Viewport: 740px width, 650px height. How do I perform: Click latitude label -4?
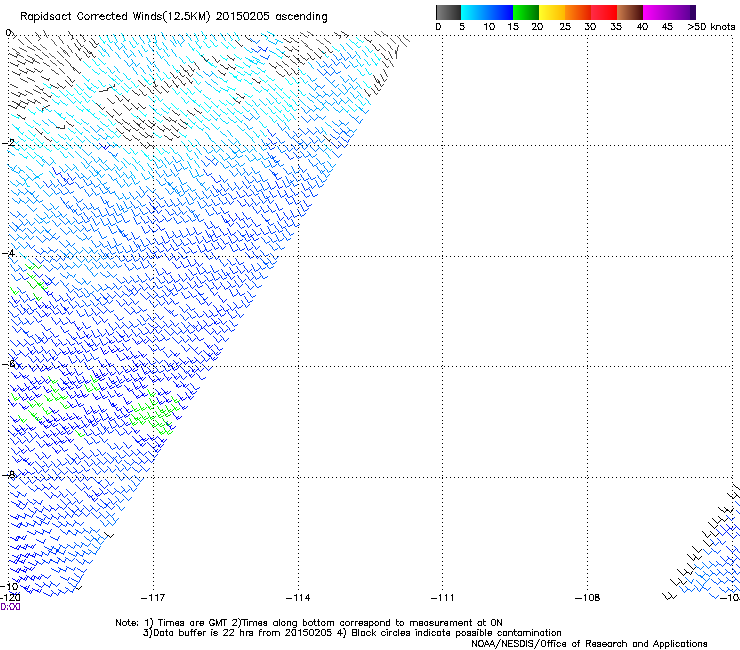tap(8, 253)
